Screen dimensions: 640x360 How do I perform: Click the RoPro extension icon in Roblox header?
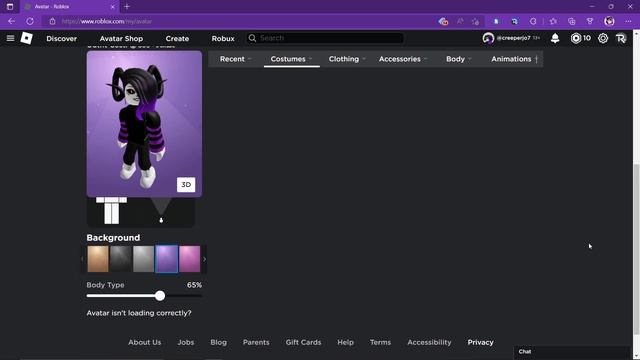621,38
